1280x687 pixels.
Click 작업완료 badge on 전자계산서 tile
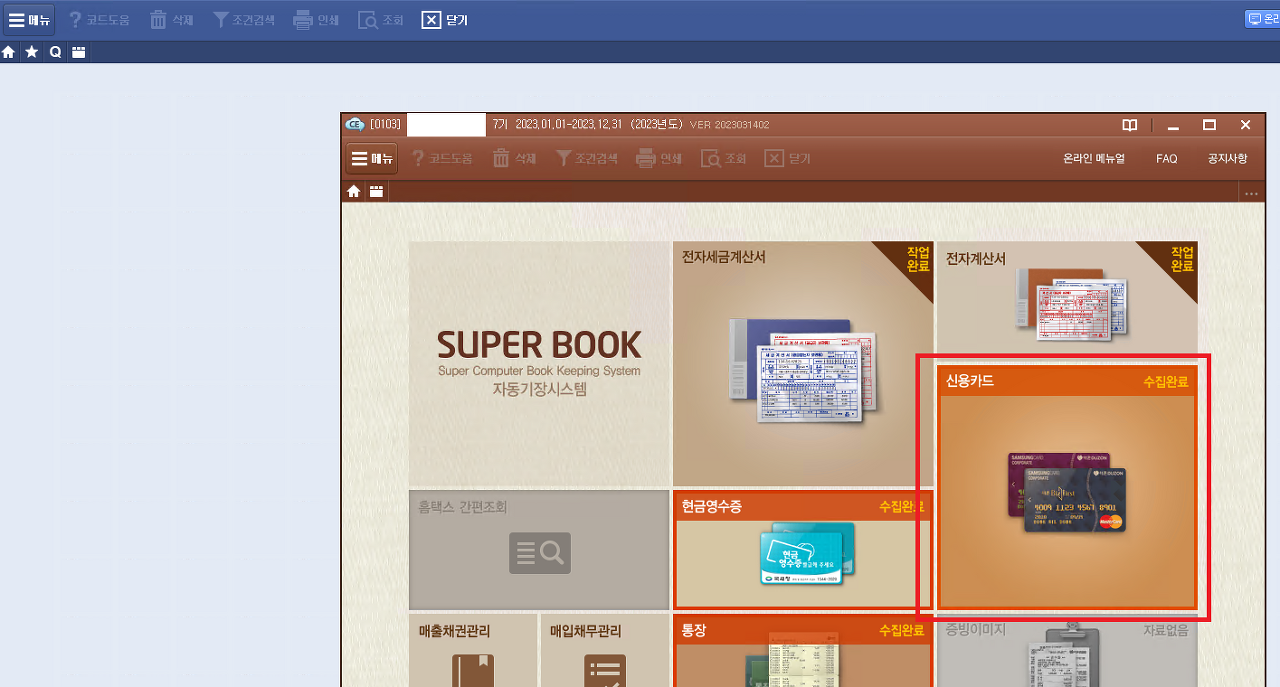(1181, 259)
